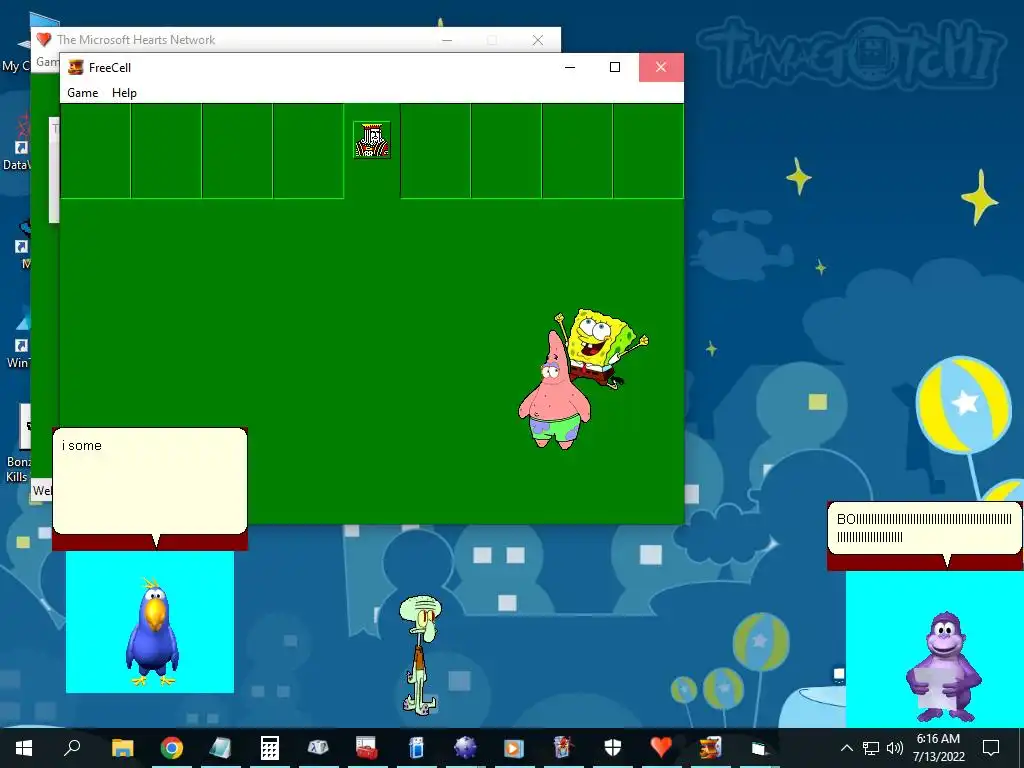Click the king face icon in FreeCell

point(372,140)
